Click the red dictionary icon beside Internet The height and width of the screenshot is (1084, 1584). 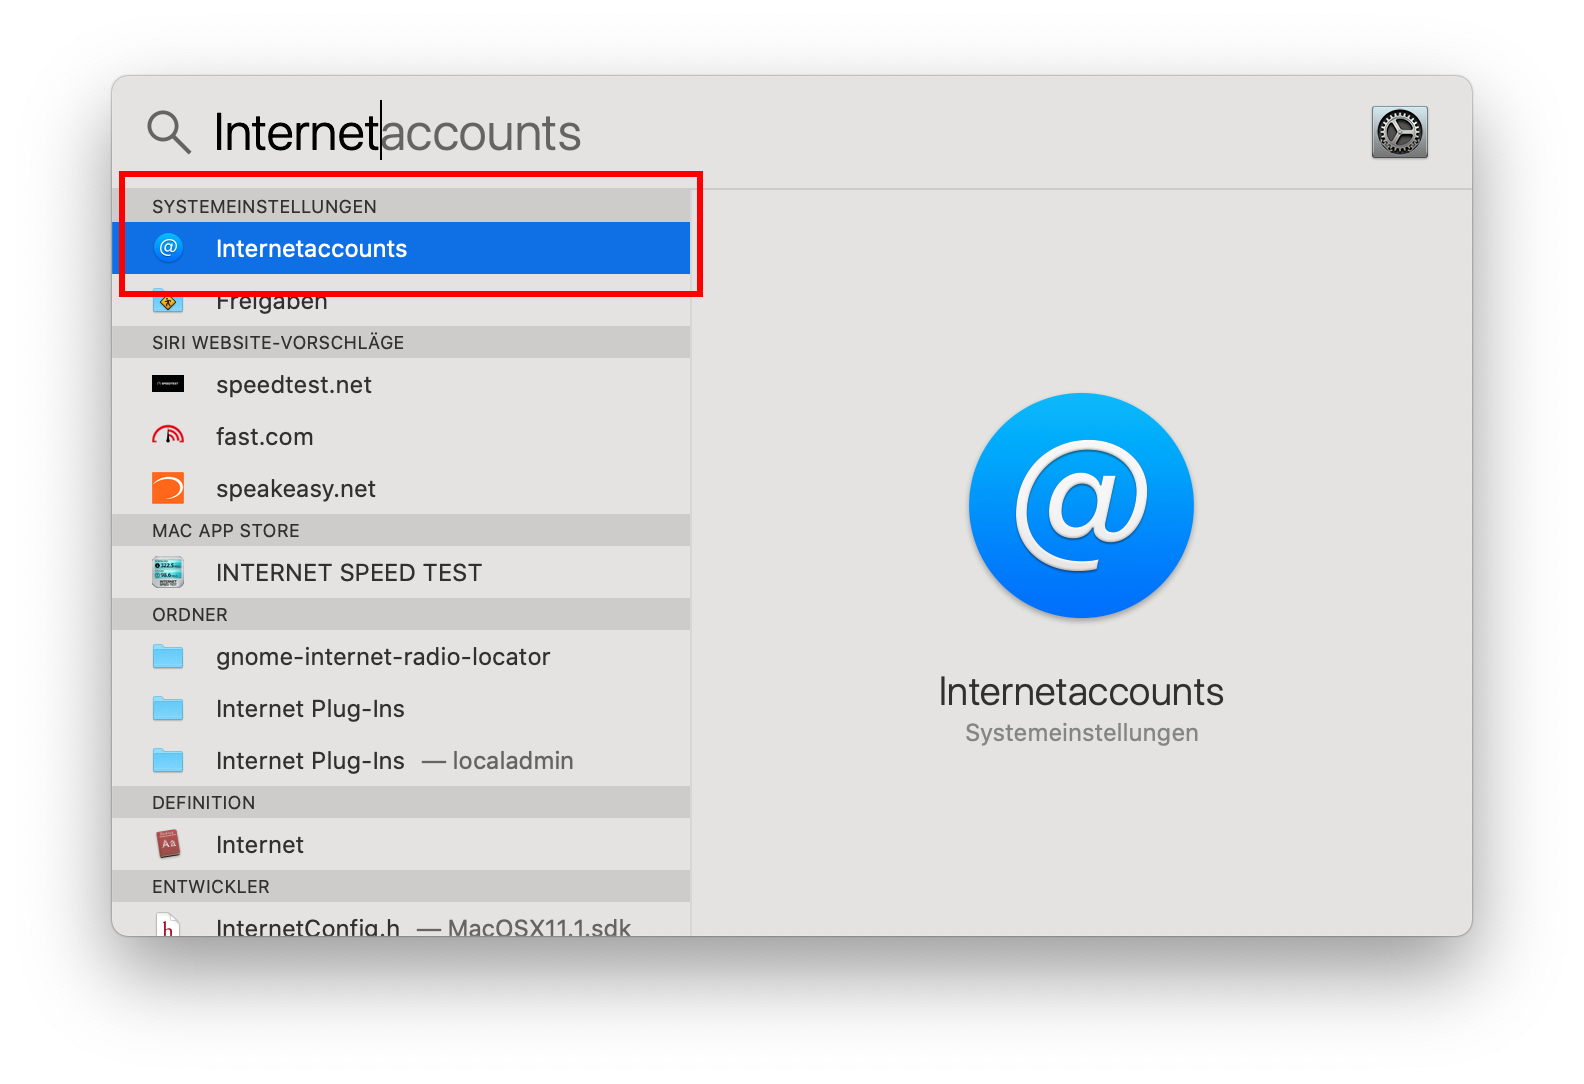[x=168, y=844]
